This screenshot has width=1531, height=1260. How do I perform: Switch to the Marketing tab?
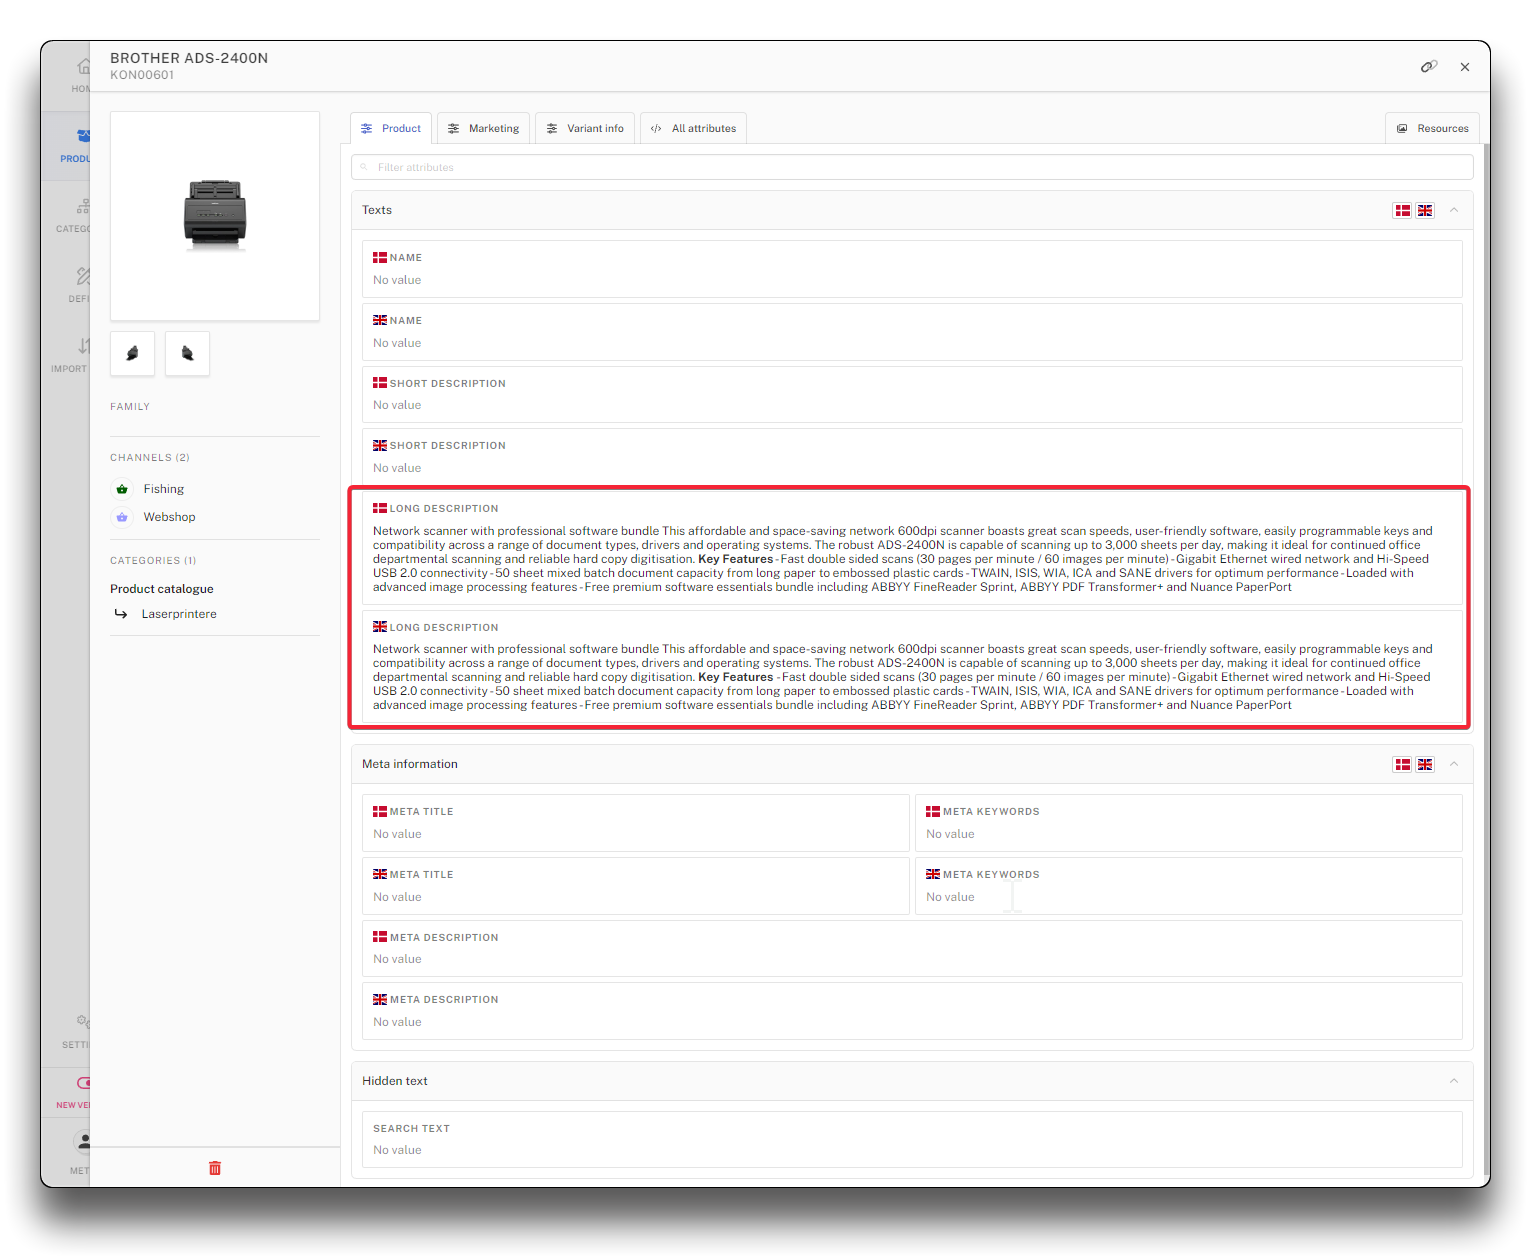click(483, 128)
